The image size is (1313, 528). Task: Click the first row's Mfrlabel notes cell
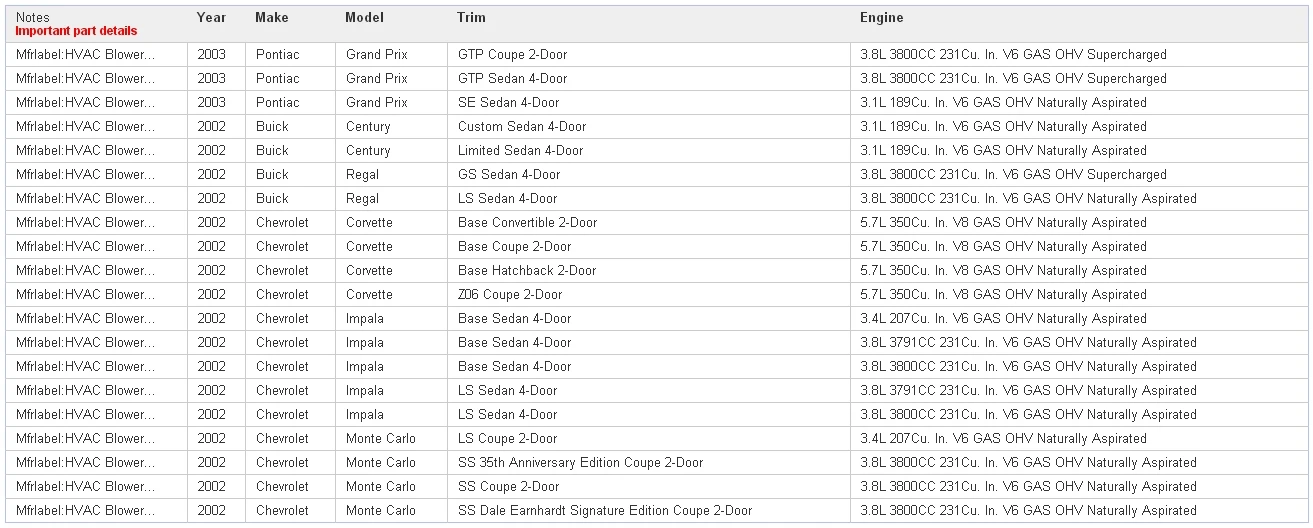click(x=85, y=55)
